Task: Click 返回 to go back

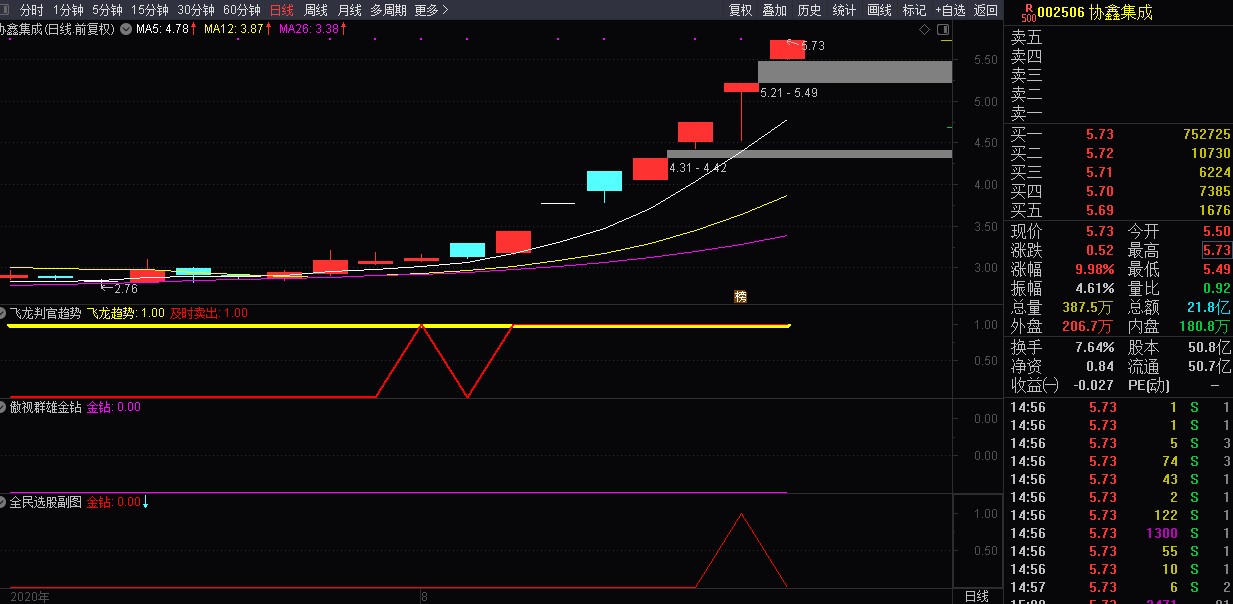Action: click(x=986, y=10)
